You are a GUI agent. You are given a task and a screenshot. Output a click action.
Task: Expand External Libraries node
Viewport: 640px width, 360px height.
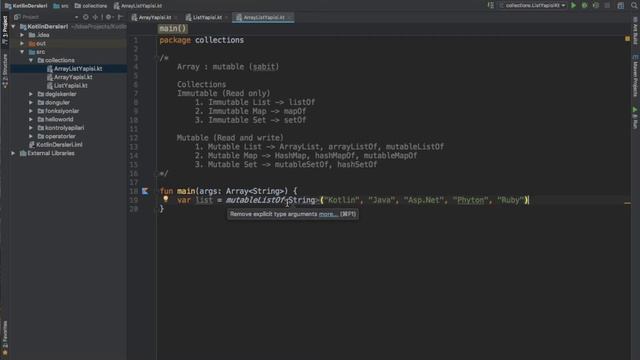pyautogui.click(x=13, y=153)
